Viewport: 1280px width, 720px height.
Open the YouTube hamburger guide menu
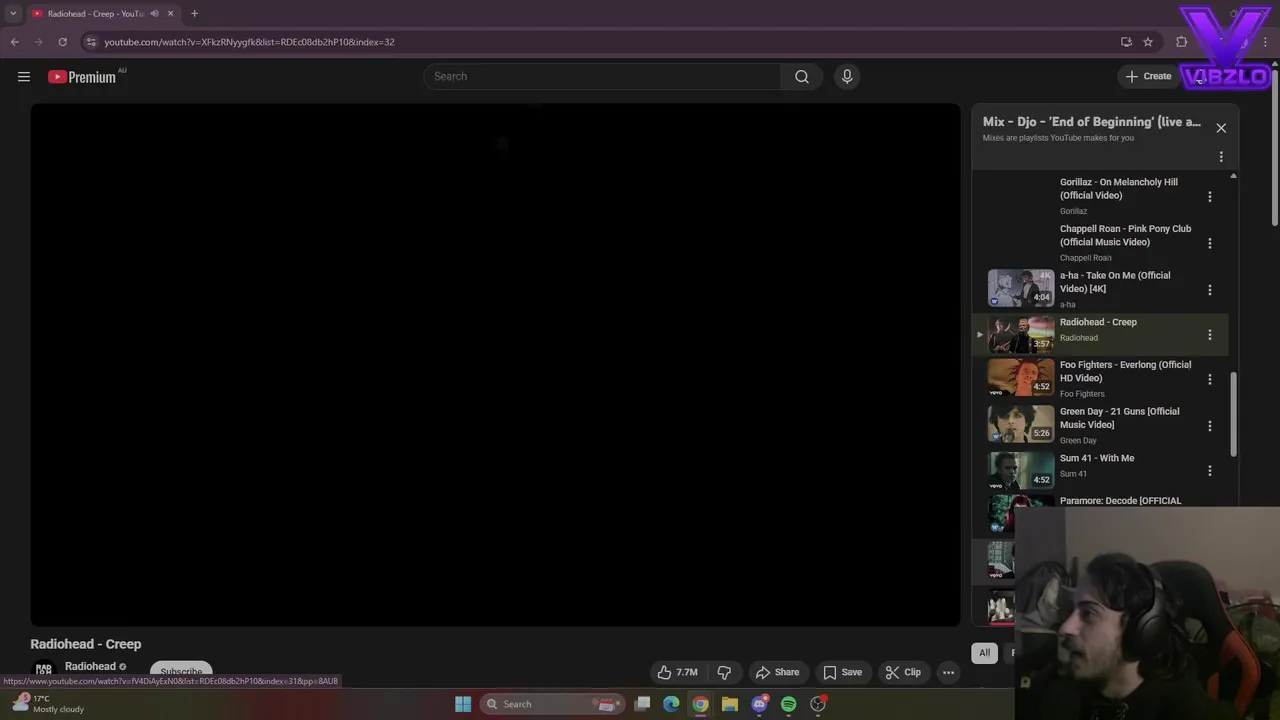[x=24, y=77]
